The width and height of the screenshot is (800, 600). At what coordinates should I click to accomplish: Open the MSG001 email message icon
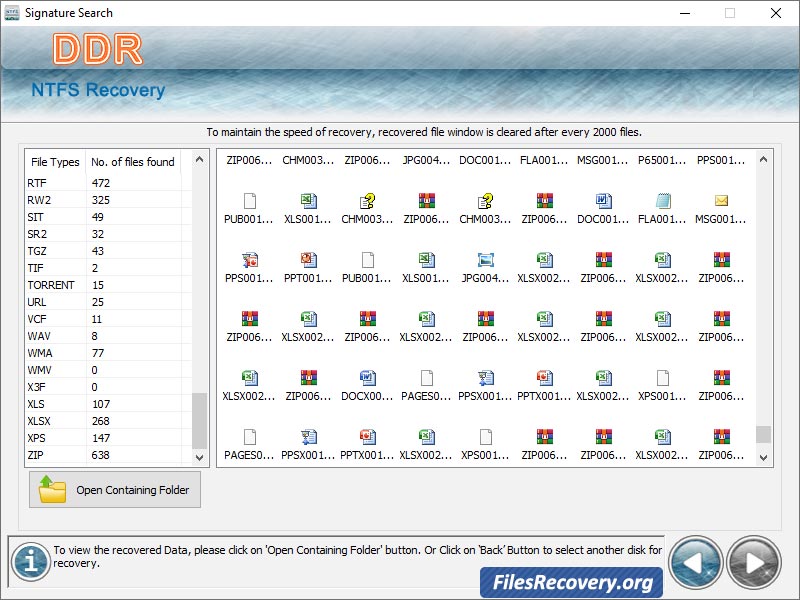(x=721, y=200)
